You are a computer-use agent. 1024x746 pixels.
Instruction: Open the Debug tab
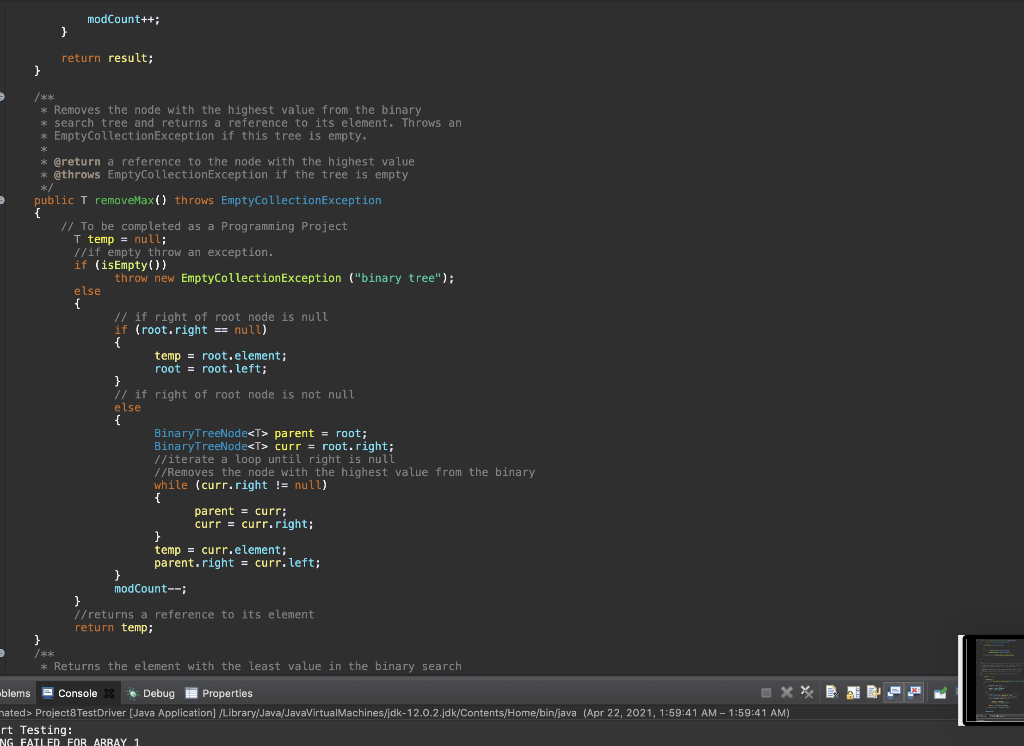[152, 693]
